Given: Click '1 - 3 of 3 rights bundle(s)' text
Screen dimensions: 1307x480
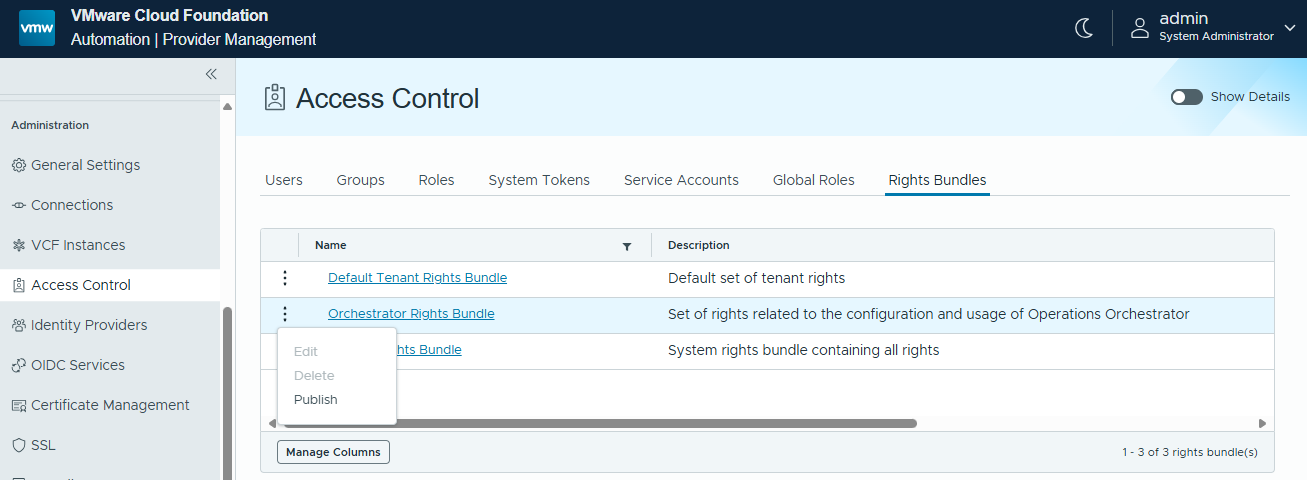Looking at the screenshot, I should coord(1190,452).
